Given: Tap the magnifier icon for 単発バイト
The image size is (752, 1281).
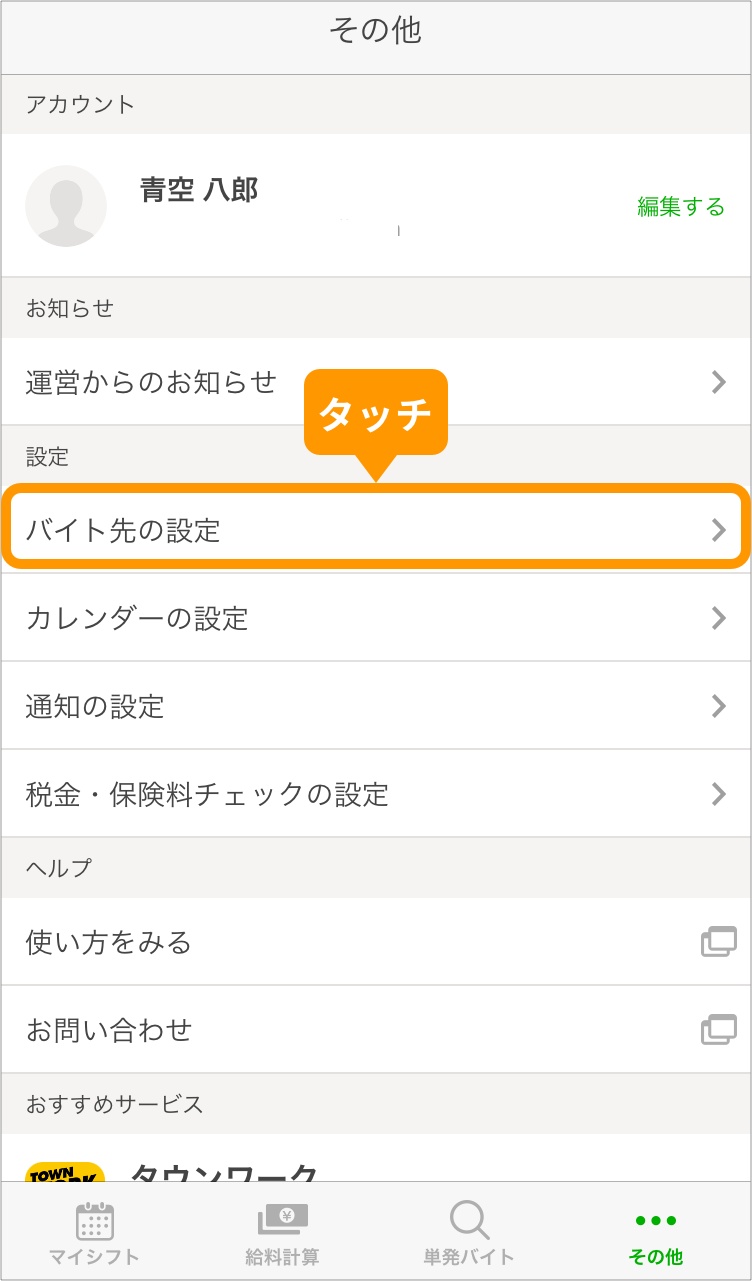Looking at the screenshot, I should click(x=468, y=1220).
